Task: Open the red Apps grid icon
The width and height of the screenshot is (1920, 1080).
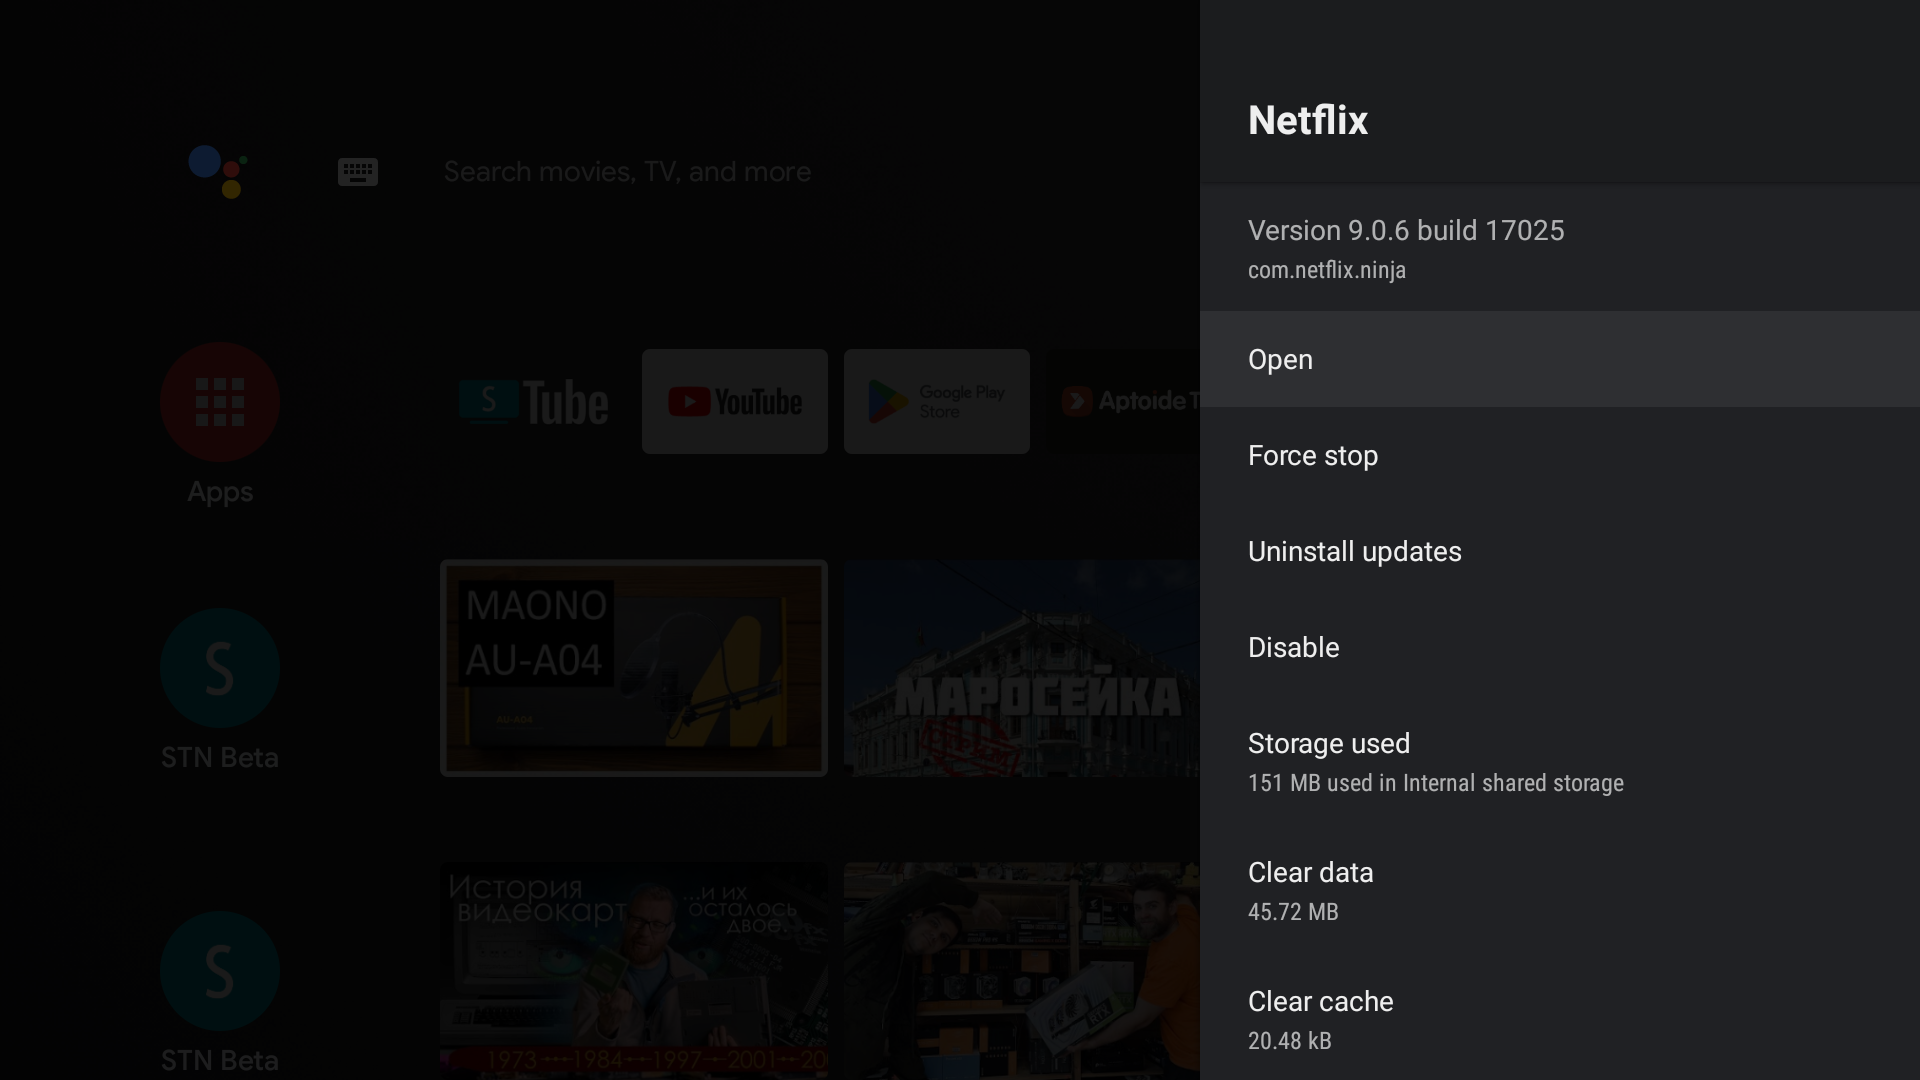Action: point(220,401)
